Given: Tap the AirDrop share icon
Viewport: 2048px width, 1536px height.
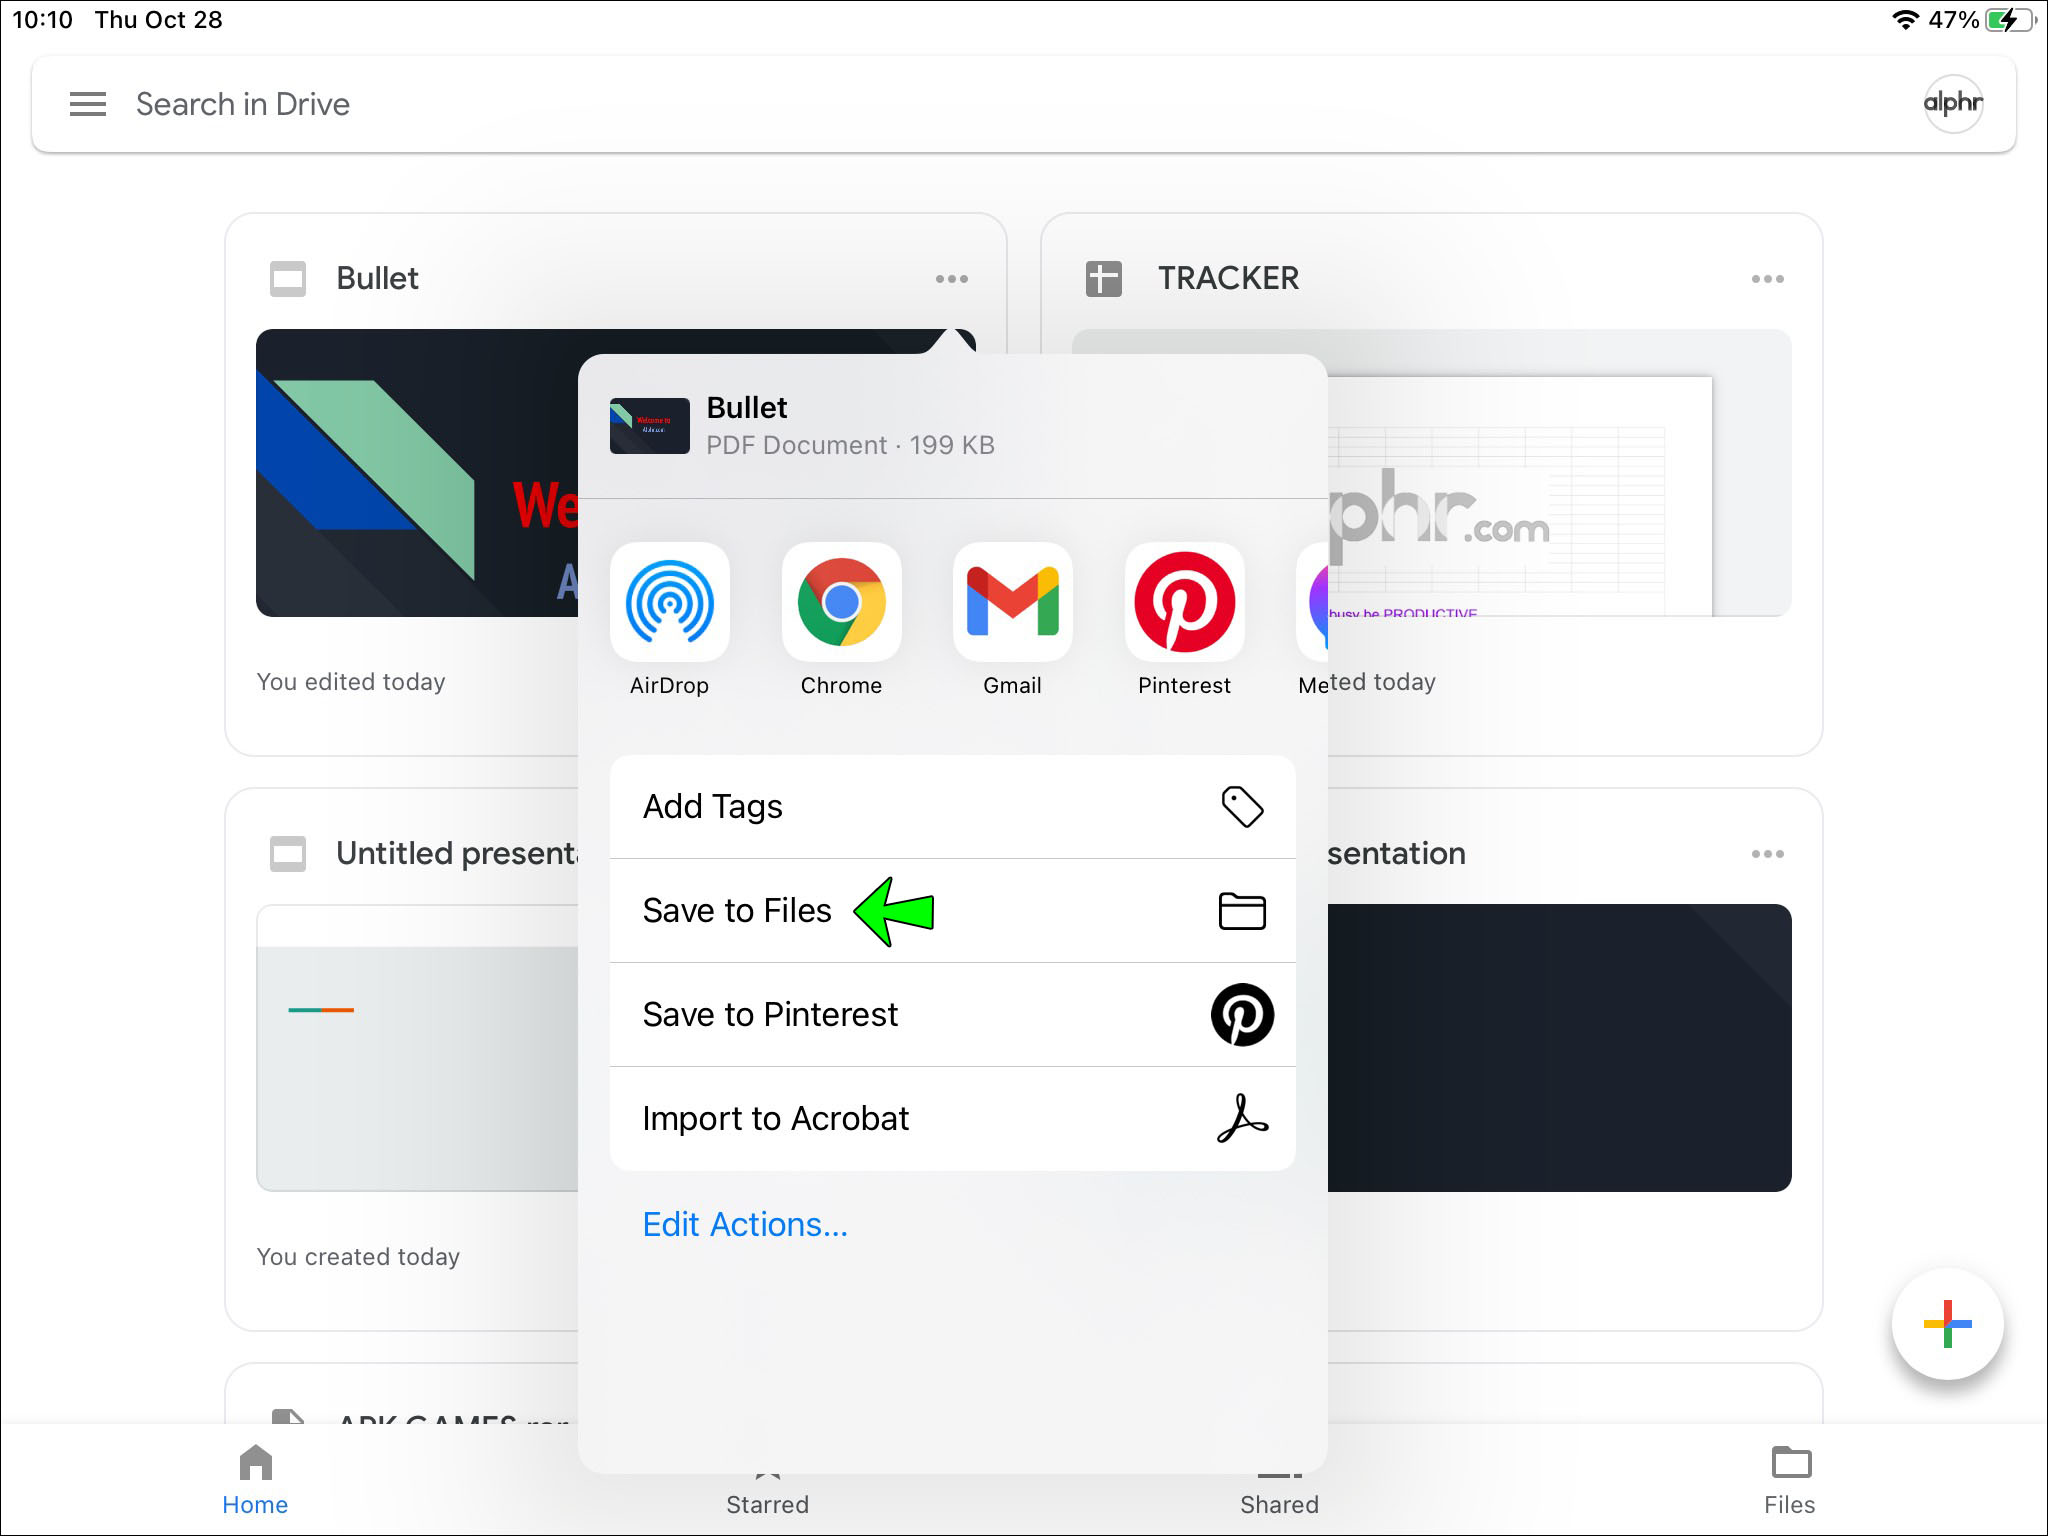Looking at the screenshot, I should coord(669,603).
